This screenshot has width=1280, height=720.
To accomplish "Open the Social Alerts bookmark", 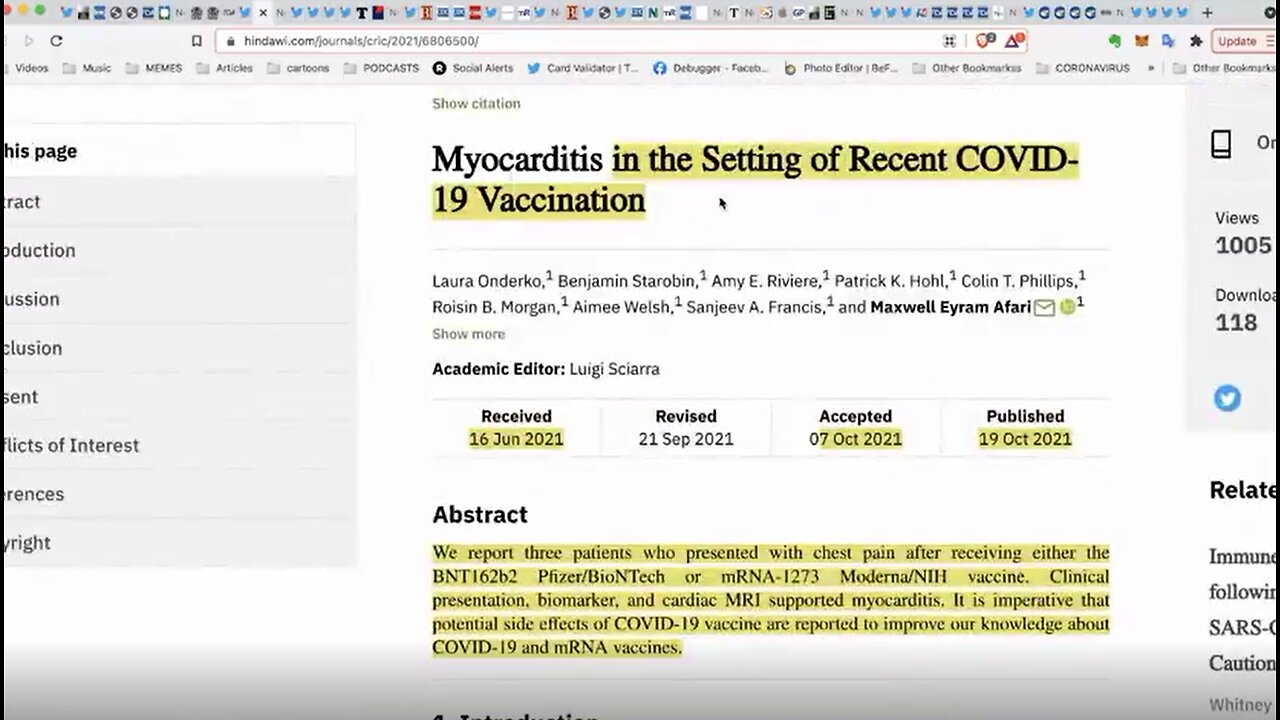I will click(x=473, y=68).
